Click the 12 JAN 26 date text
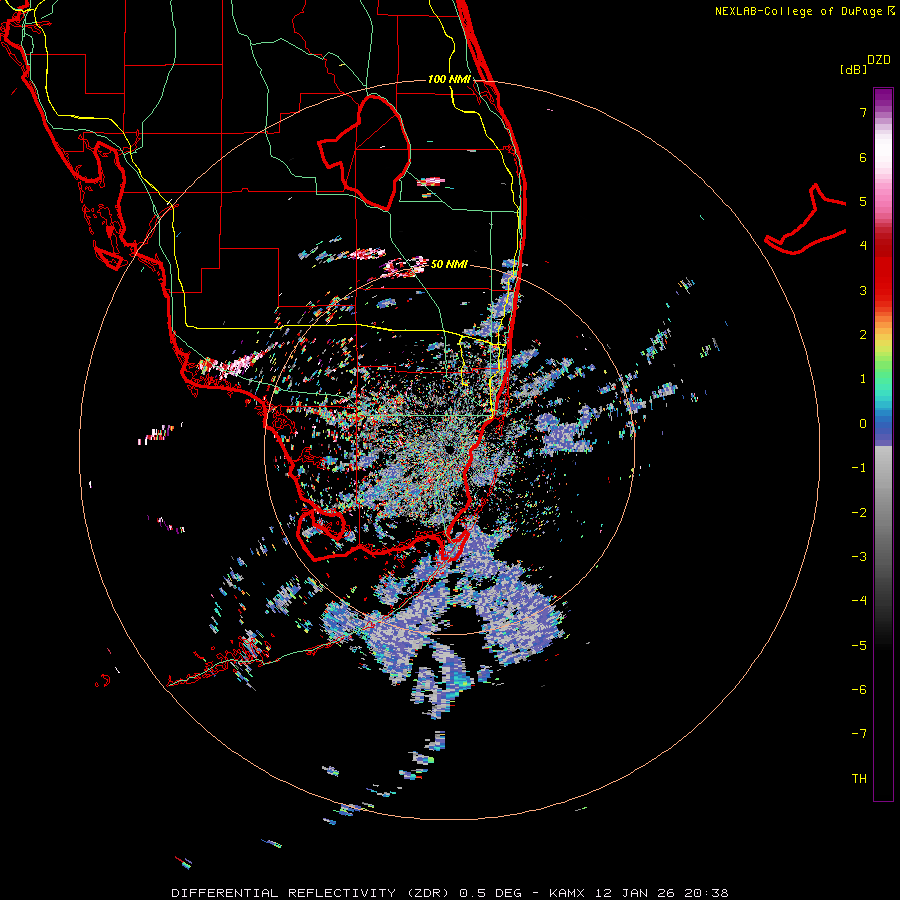The height and width of the screenshot is (900, 900). (635, 893)
